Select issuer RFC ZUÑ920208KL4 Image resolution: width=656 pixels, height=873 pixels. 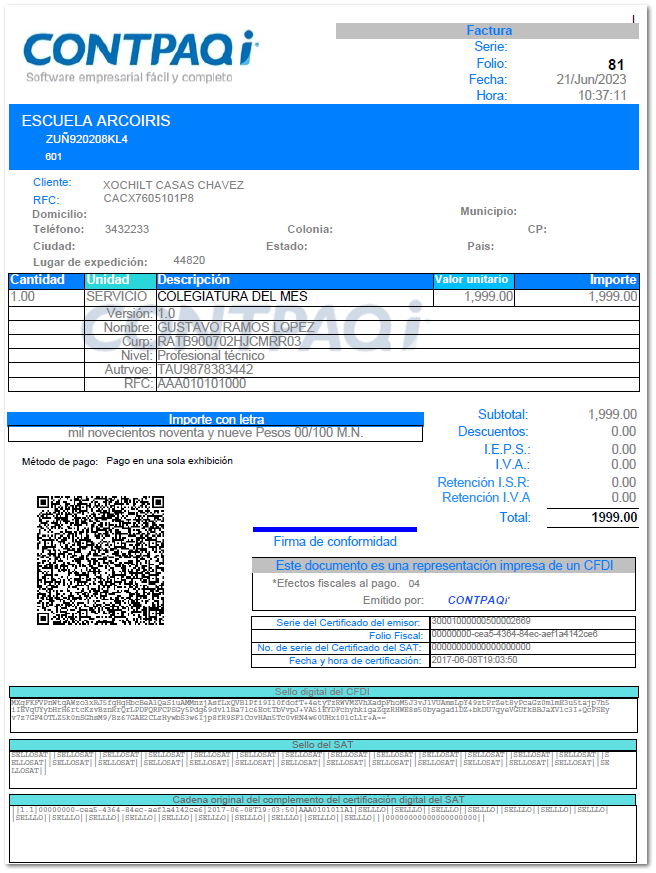pyautogui.click(x=87, y=139)
